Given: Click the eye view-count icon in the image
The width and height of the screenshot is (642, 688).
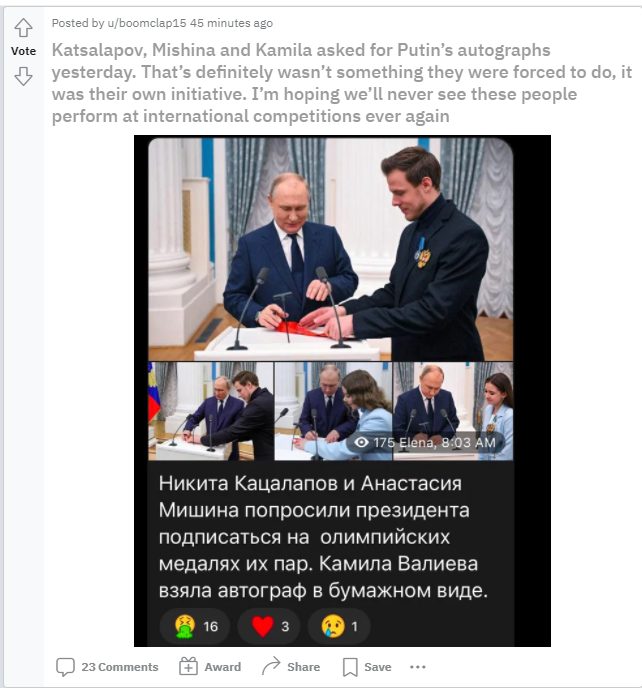Looking at the screenshot, I should [x=361, y=442].
